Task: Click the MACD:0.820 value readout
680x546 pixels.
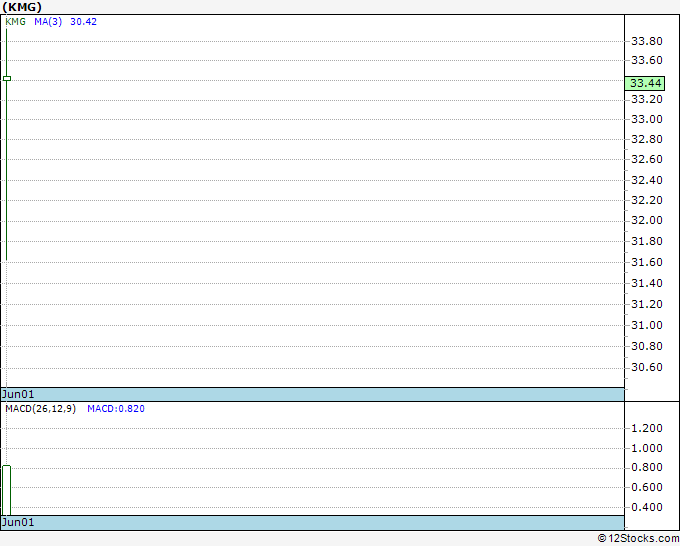Action: coord(116,409)
